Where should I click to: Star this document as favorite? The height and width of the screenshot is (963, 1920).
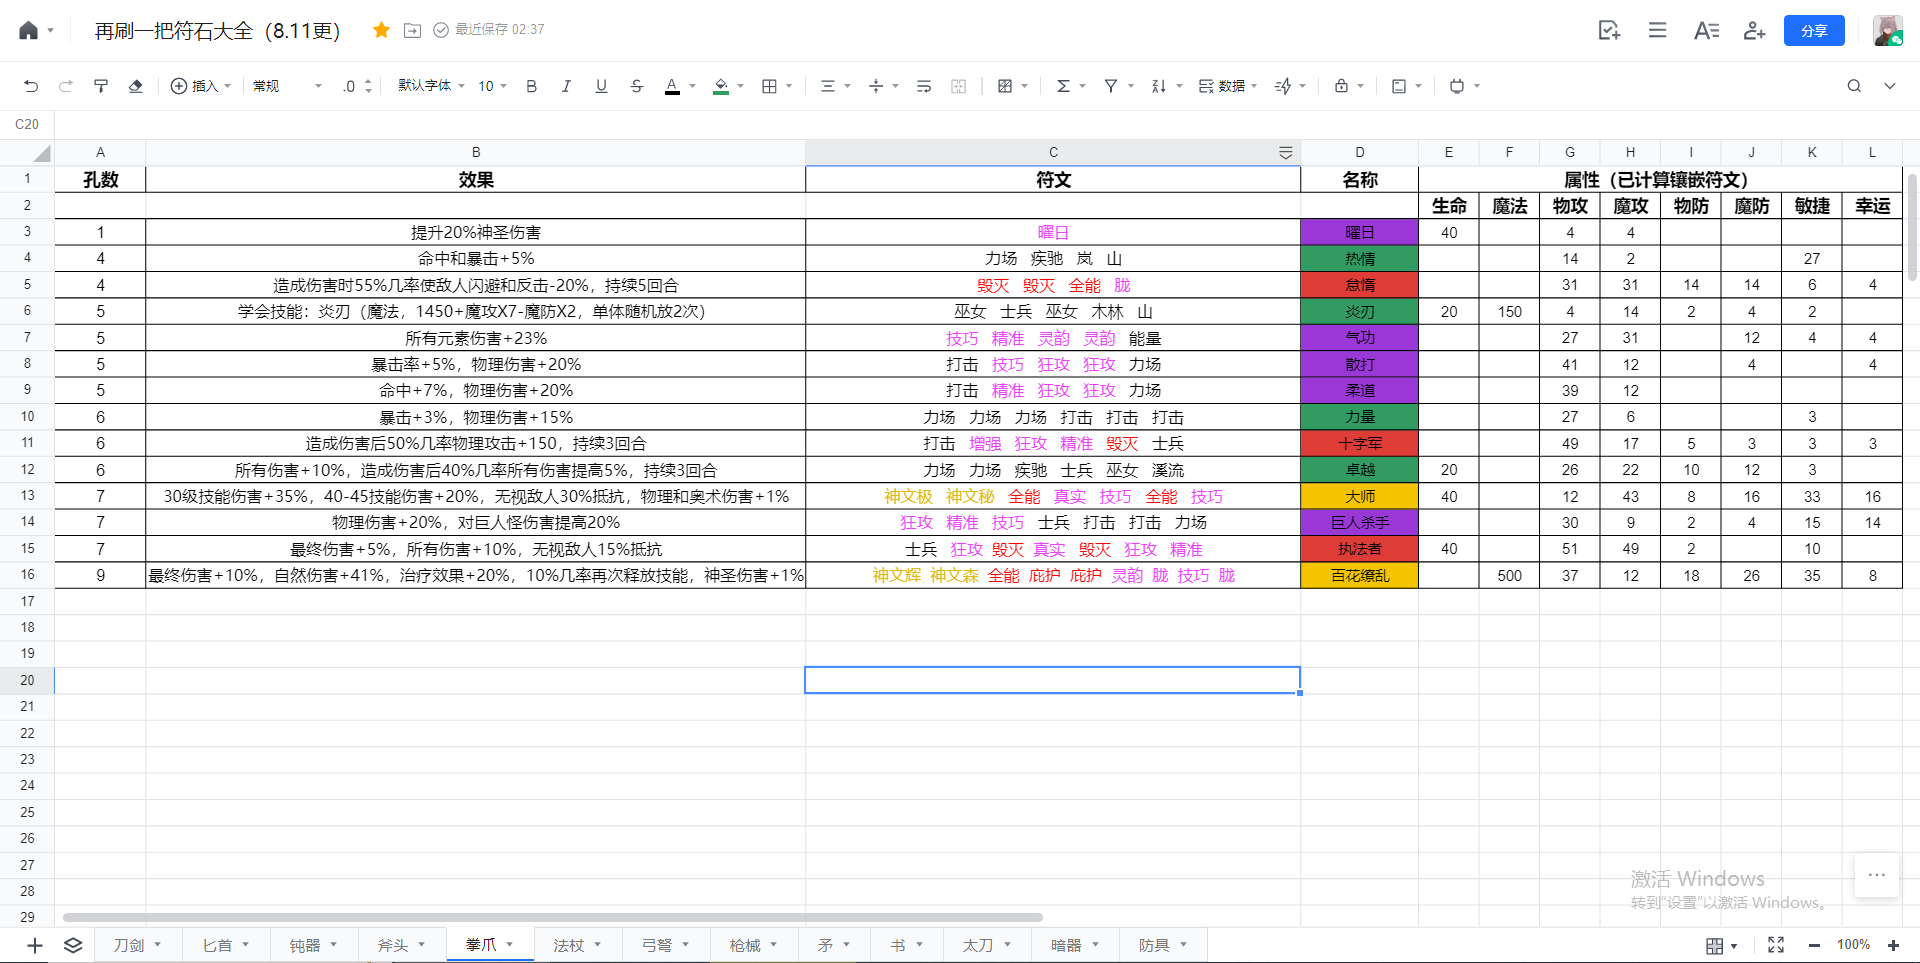click(x=381, y=30)
